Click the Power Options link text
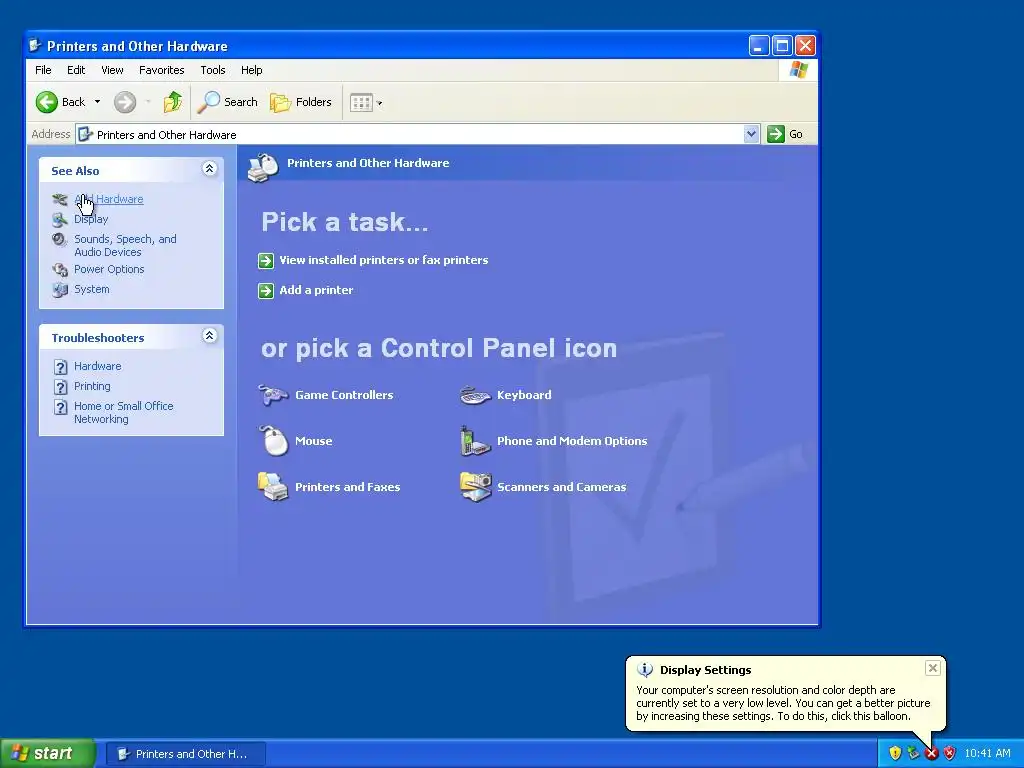 coord(109,269)
